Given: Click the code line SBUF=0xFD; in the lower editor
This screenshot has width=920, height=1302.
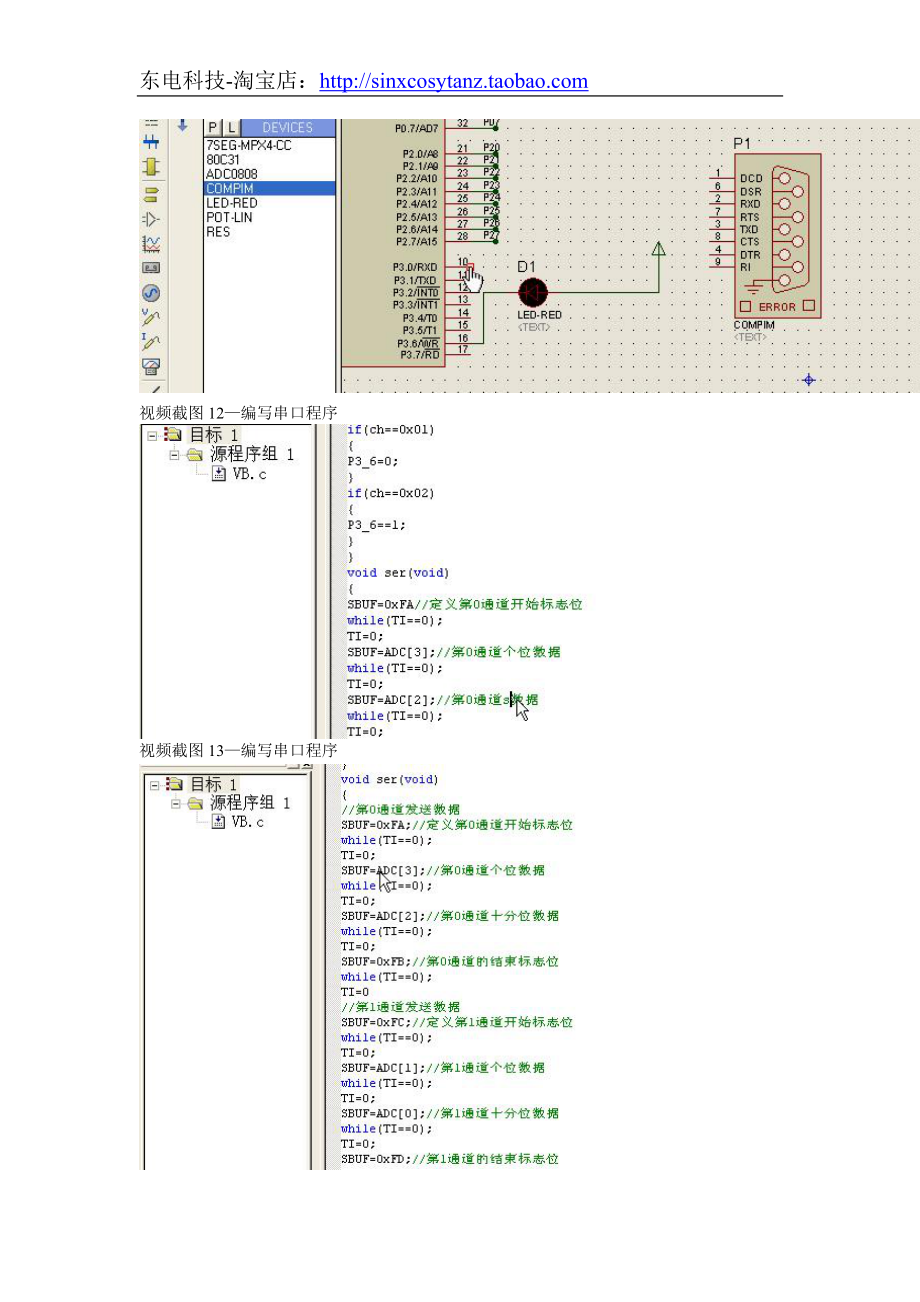Looking at the screenshot, I should (450, 1160).
